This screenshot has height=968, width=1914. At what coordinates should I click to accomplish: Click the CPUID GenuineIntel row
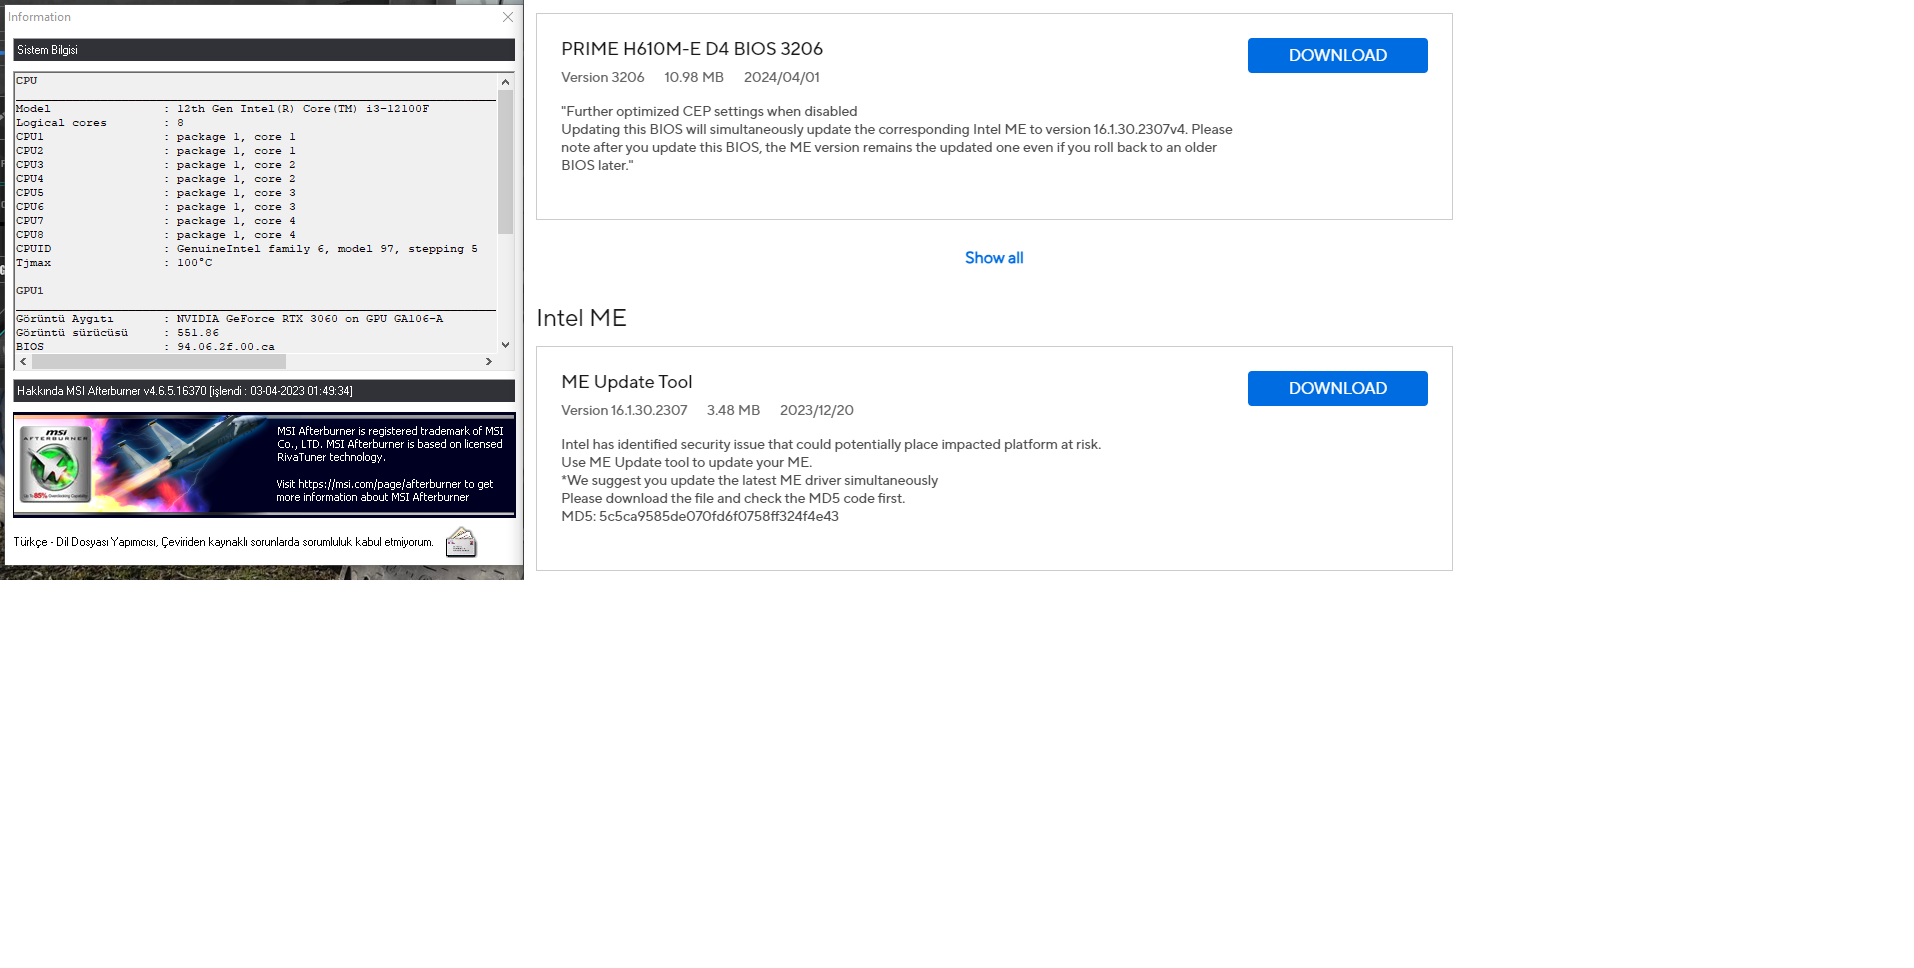pos(247,249)
